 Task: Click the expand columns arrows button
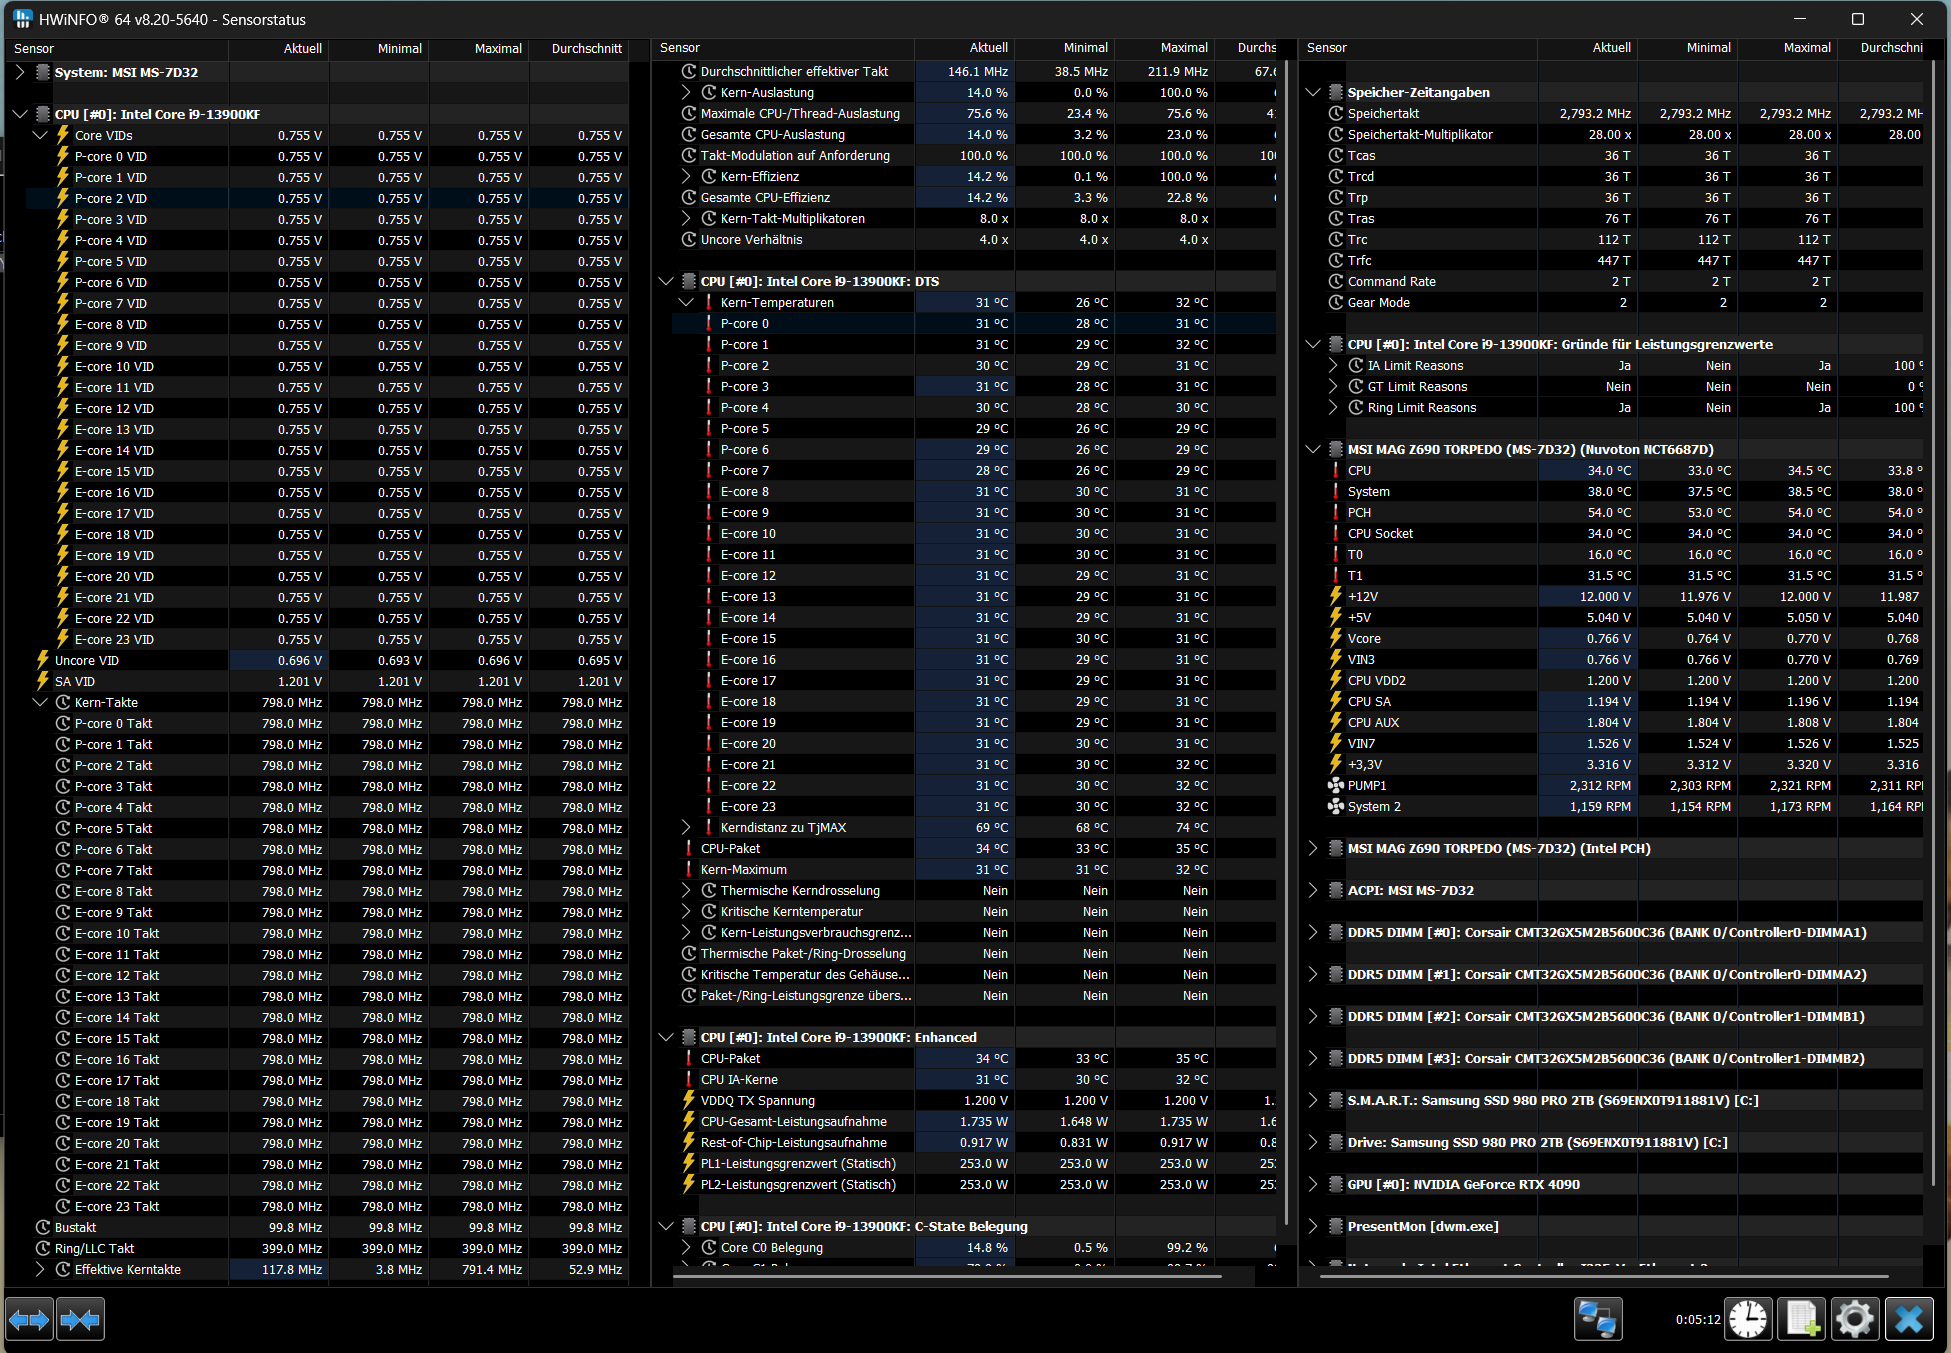(29, 1320)
